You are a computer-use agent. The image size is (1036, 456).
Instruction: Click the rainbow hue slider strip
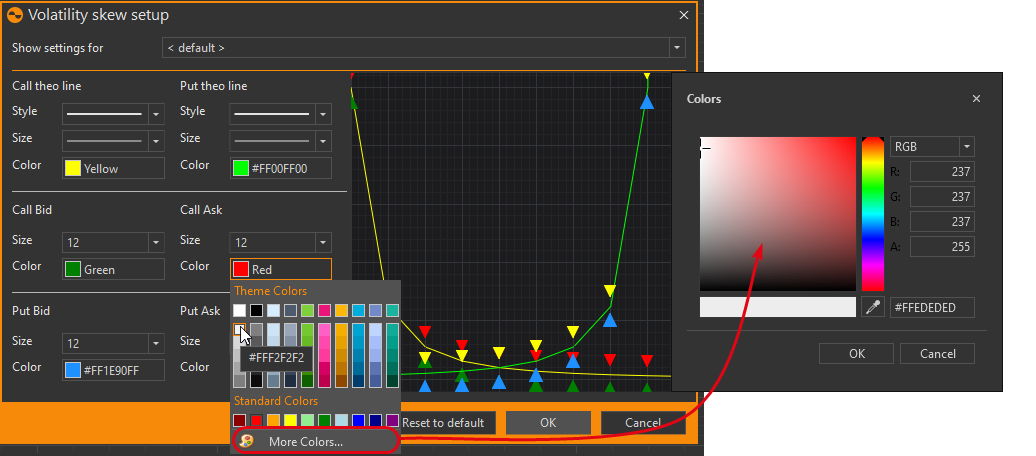click(872, 214)
